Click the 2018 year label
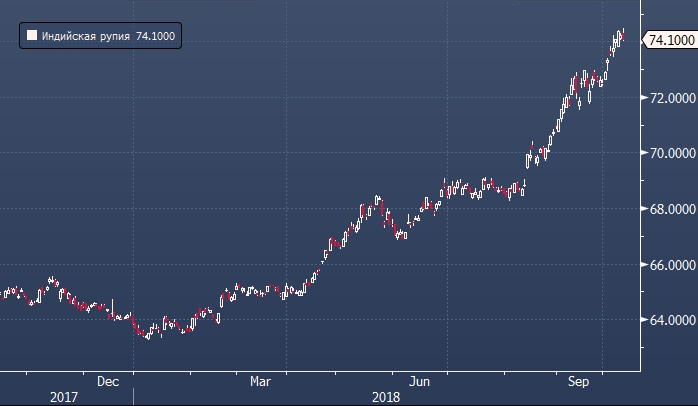Image resolution: width=698 pixels, height=406 pixels. [x=386, y=397]
